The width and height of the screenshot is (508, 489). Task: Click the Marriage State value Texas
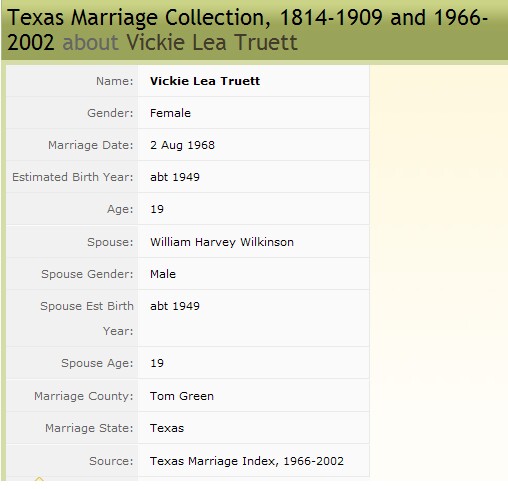[x=167, y=428]
